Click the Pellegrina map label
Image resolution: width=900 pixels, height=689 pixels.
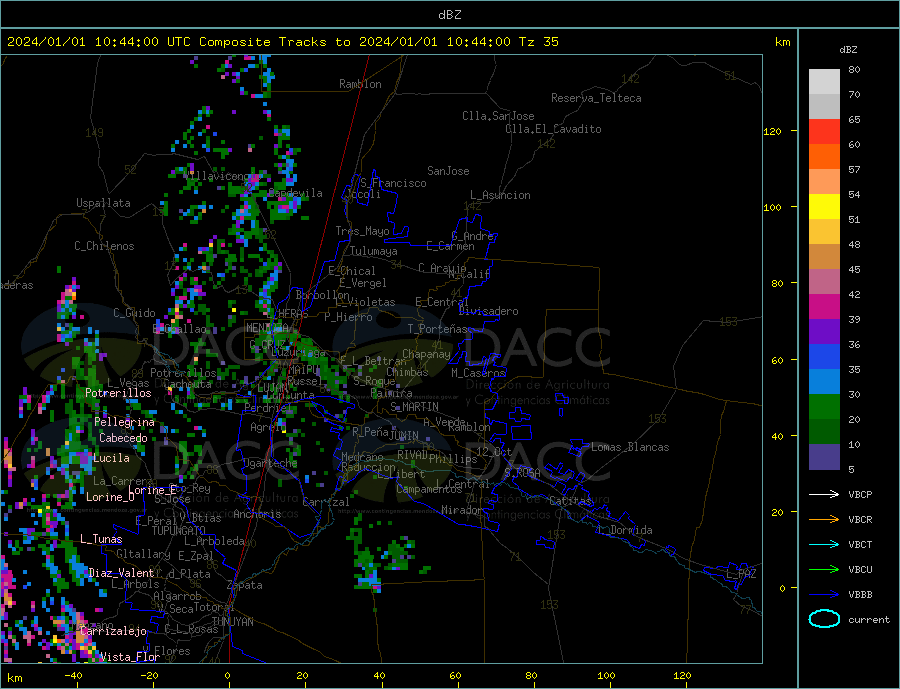click(x=125, y=422)
